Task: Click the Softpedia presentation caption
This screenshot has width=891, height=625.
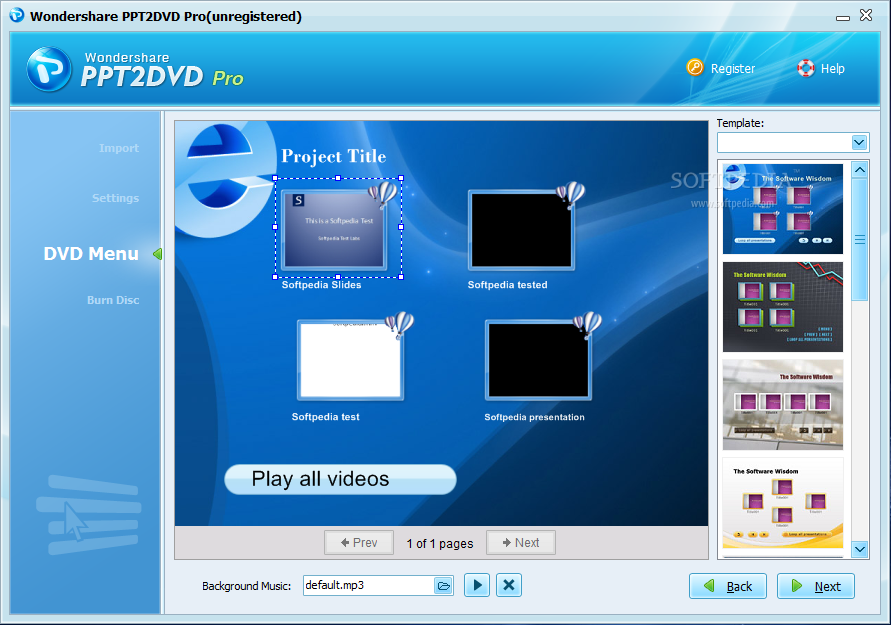Action: tap(534, 417)
